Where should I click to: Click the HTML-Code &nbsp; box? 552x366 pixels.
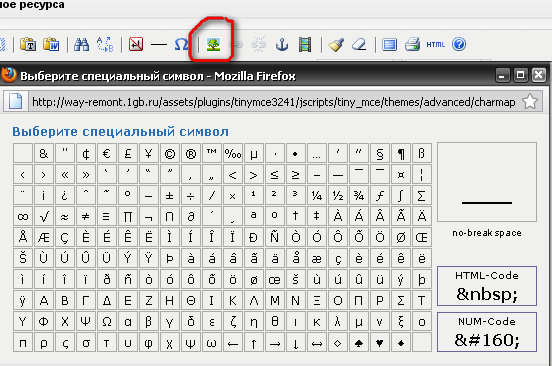point(487,286)
